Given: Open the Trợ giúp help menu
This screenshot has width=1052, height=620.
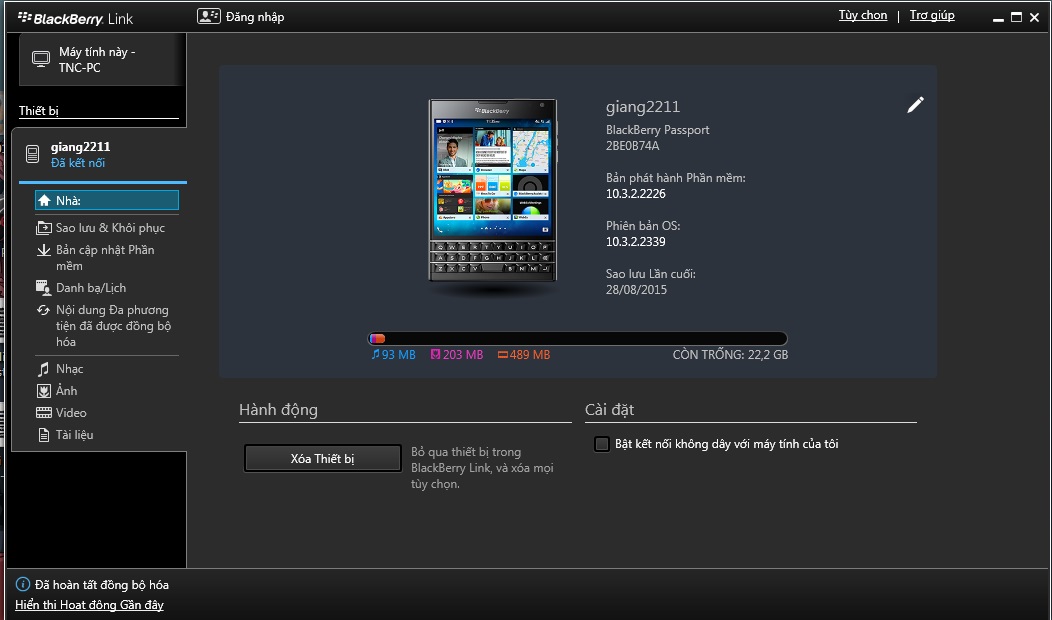Looking at the screenshot, I should pos(931,16).
